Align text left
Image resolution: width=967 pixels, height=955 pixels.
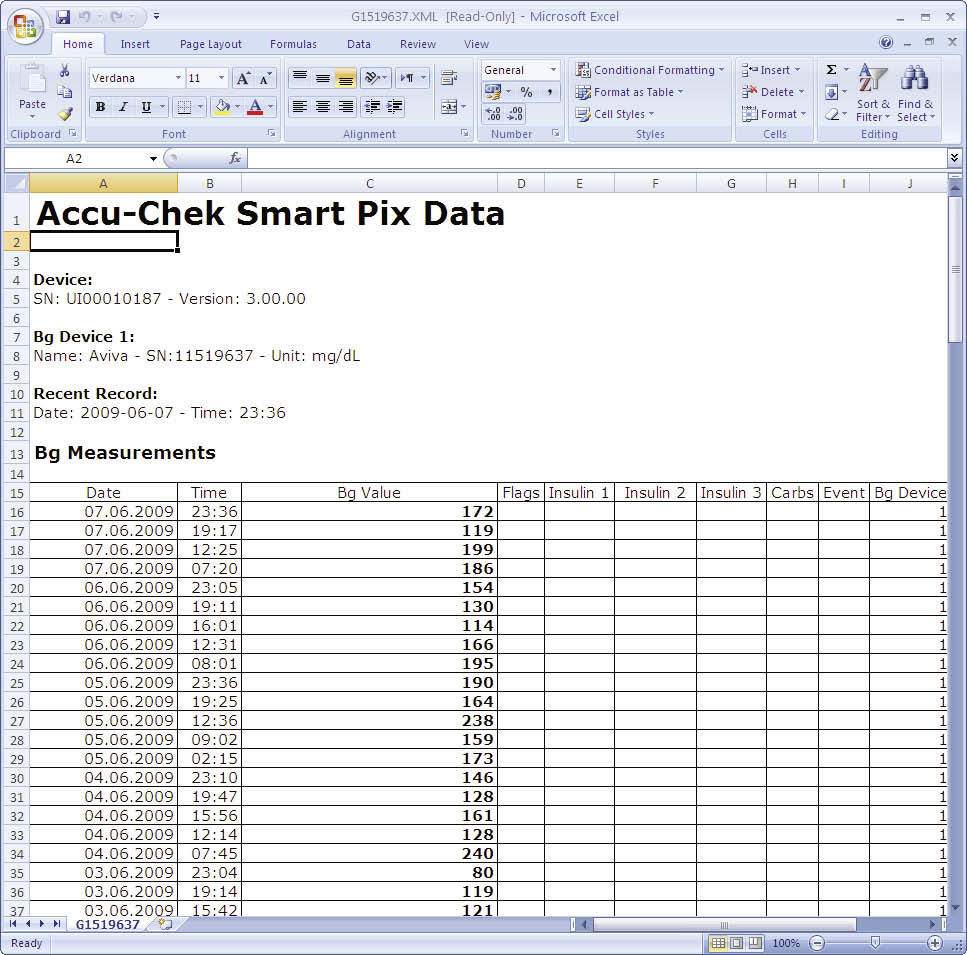tap(300, 107)
